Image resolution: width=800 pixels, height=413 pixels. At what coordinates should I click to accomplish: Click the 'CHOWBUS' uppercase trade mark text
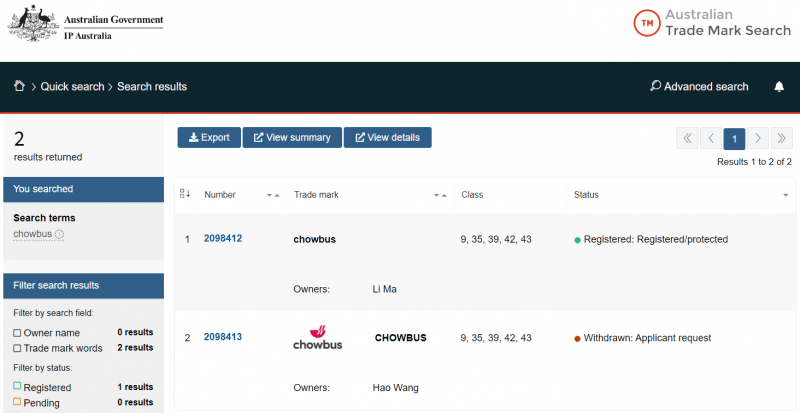coord(401,338)
